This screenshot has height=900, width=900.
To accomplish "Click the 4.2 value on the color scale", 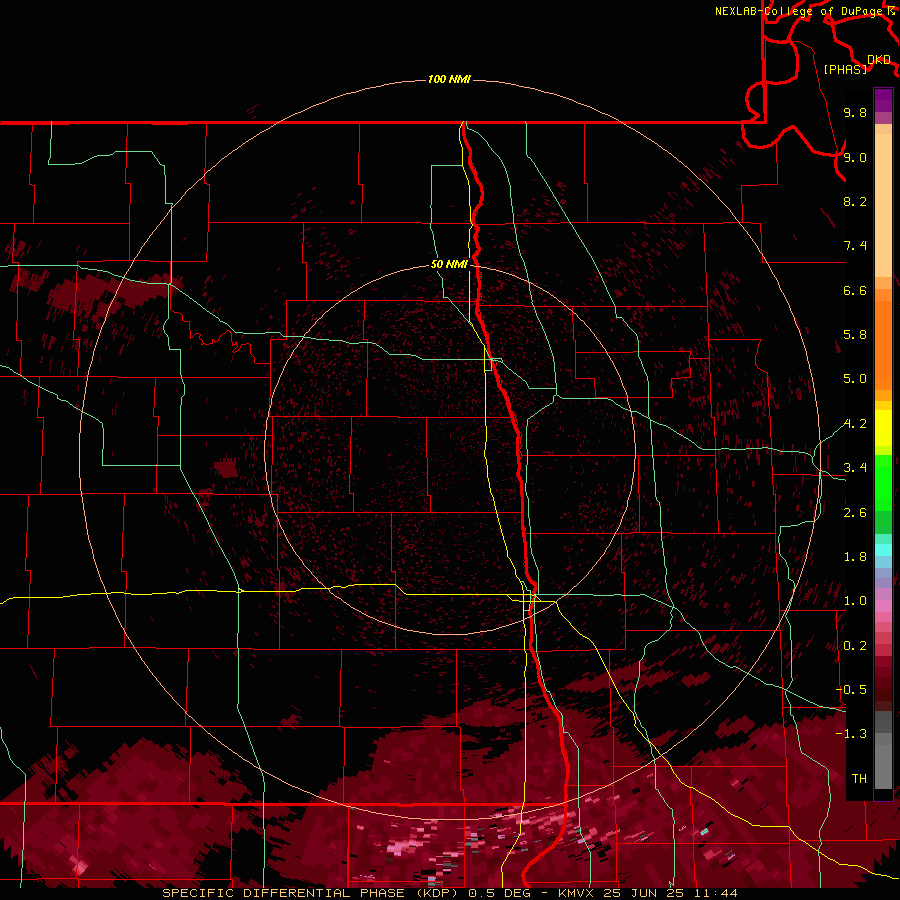I will coord(855,424).
